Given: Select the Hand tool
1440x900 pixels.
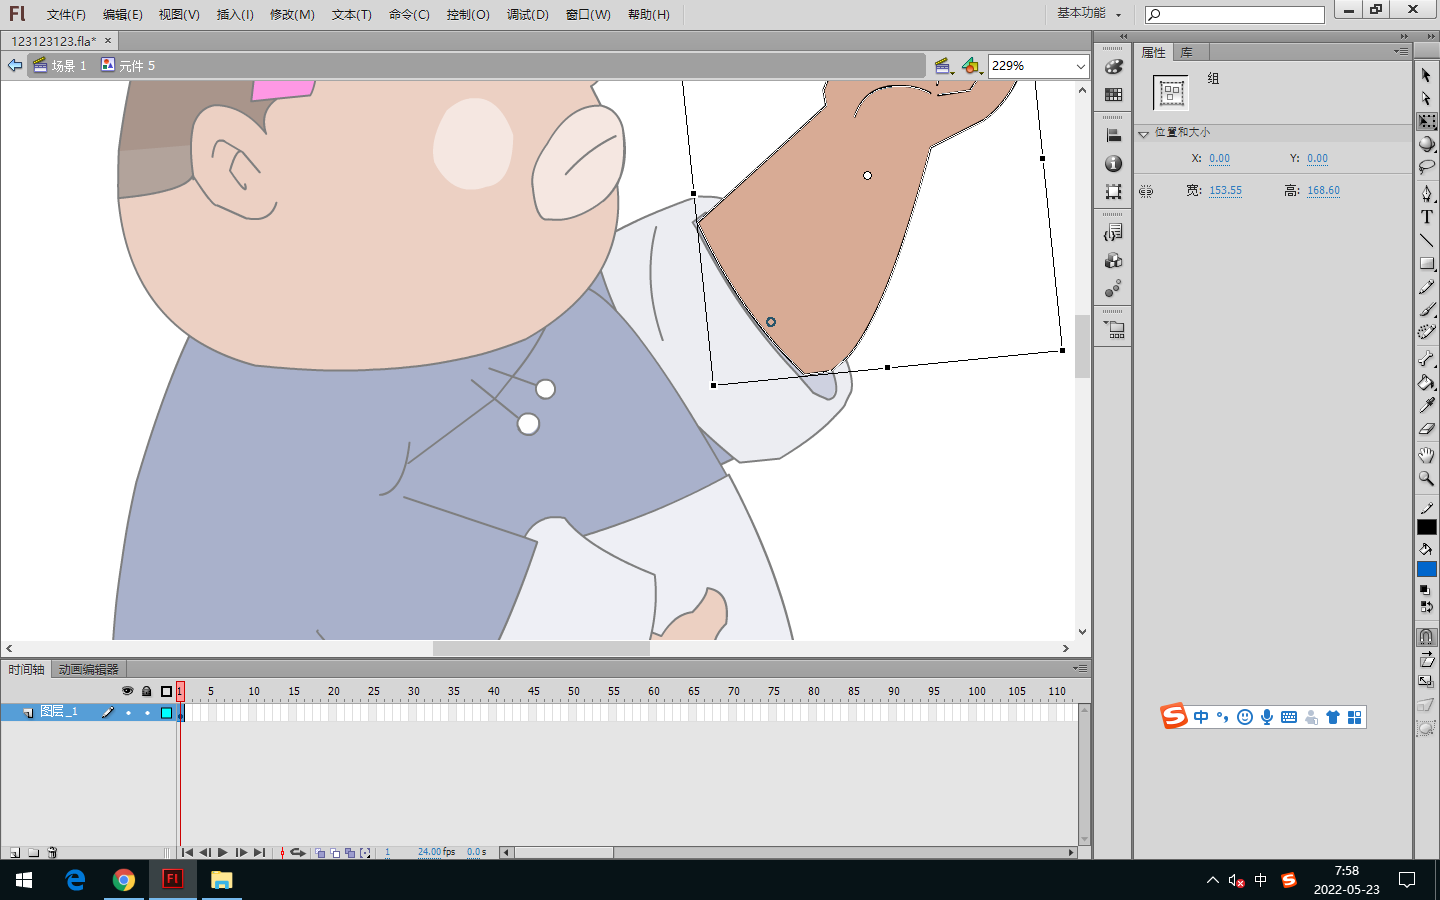Looking at the screenshot, I should (x=1427, y=455).
